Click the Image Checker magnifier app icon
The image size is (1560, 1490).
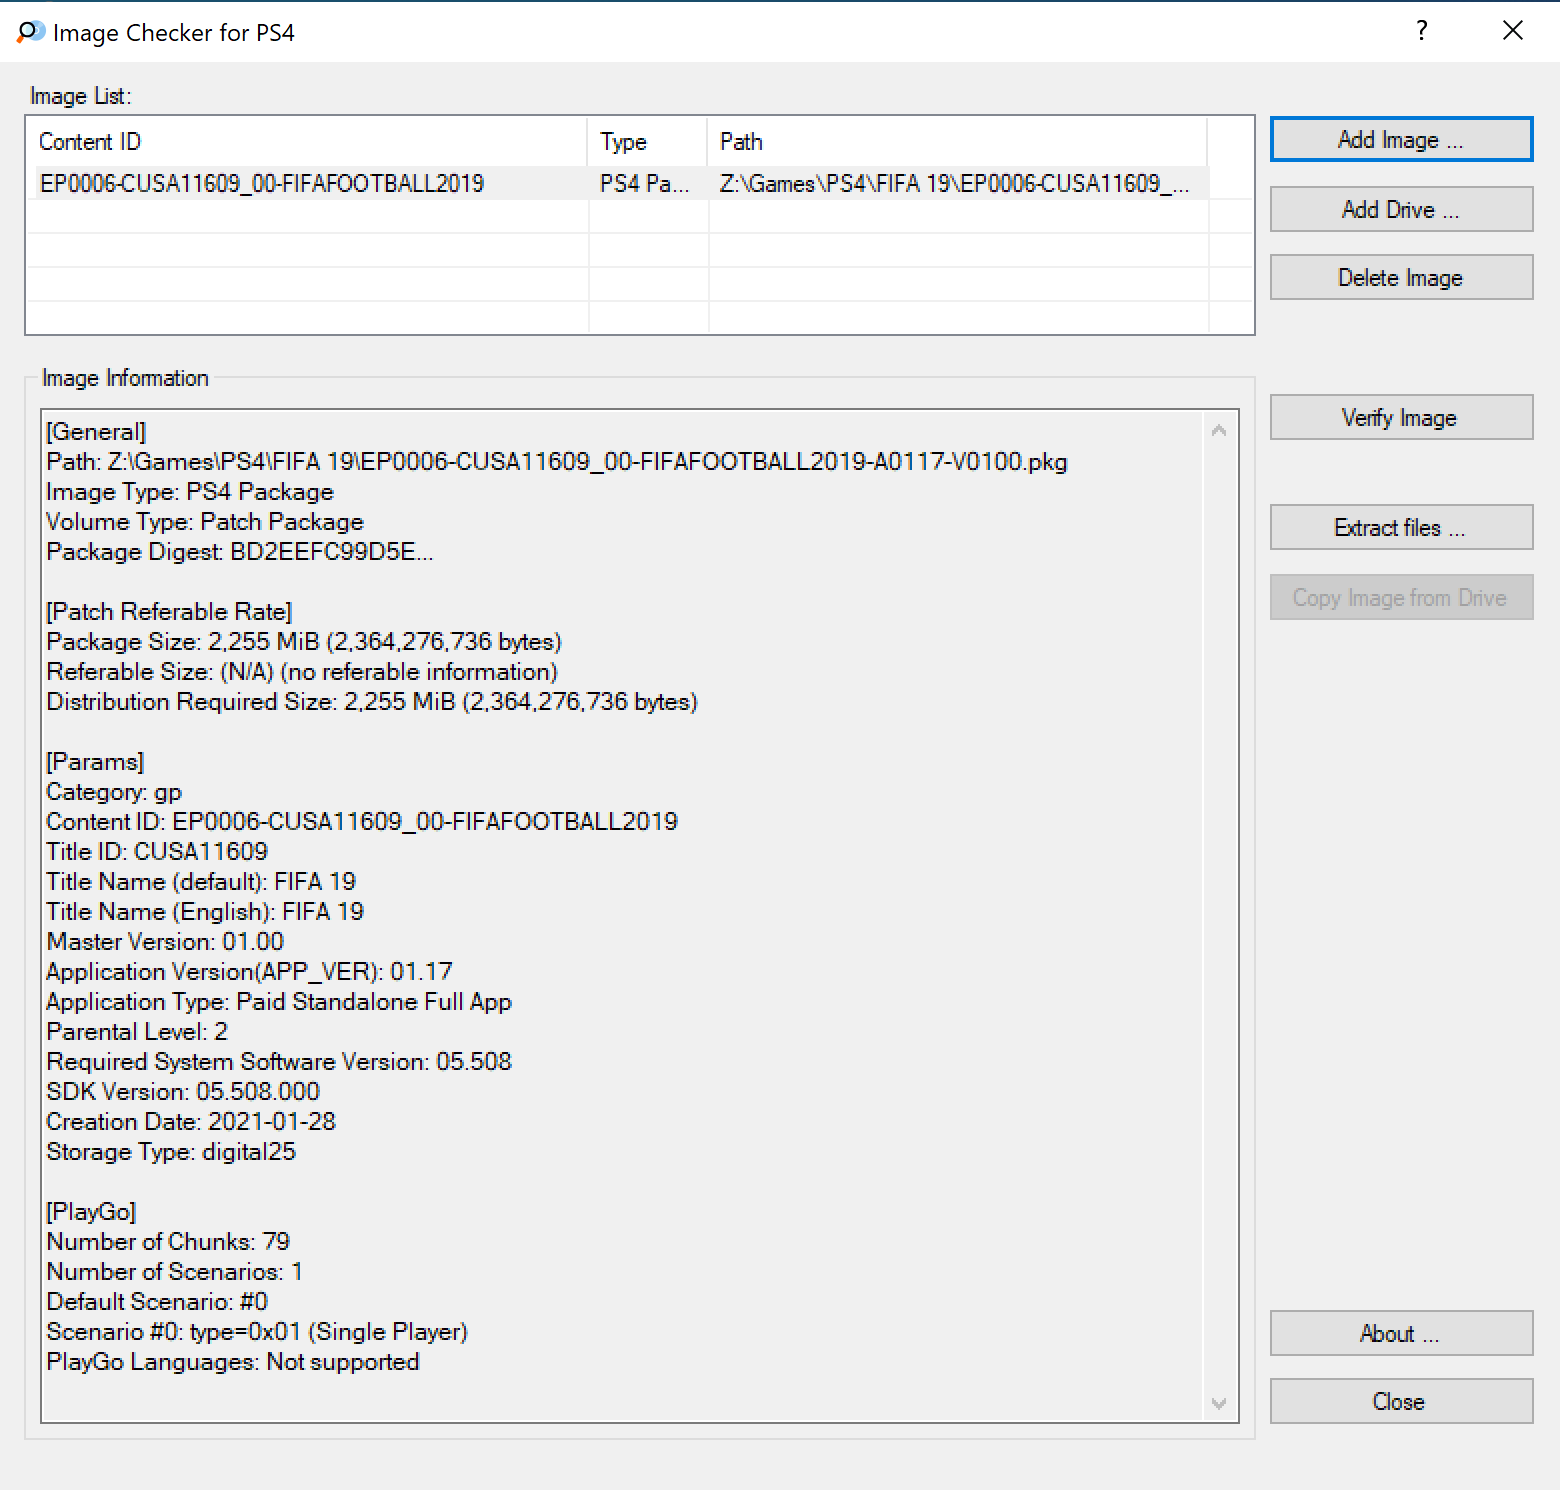point(30,32)
